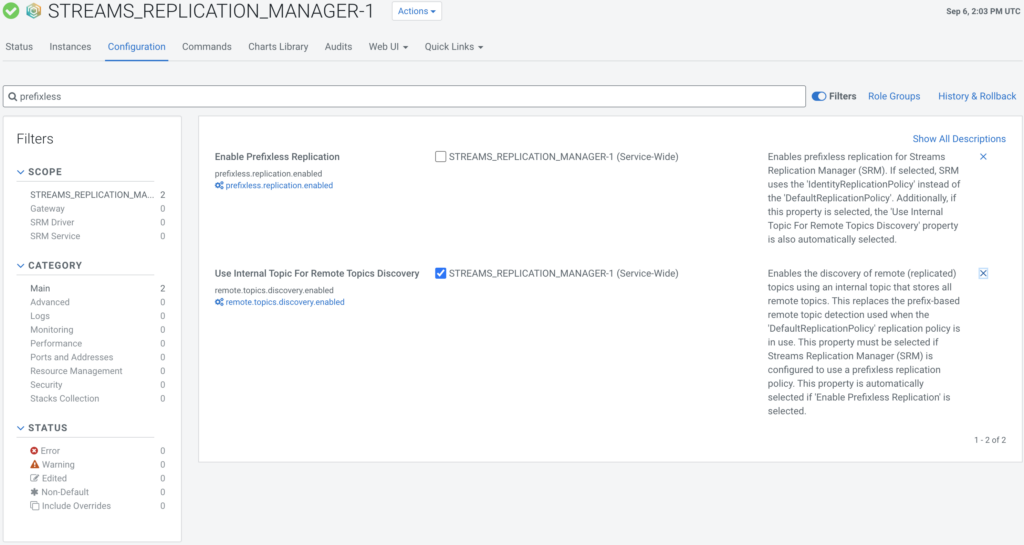This screenshot has height=545, width=1024.
Task: Uncheck Use Internal Topic For Remote Topics Discovery
Action: coord(441,273)
